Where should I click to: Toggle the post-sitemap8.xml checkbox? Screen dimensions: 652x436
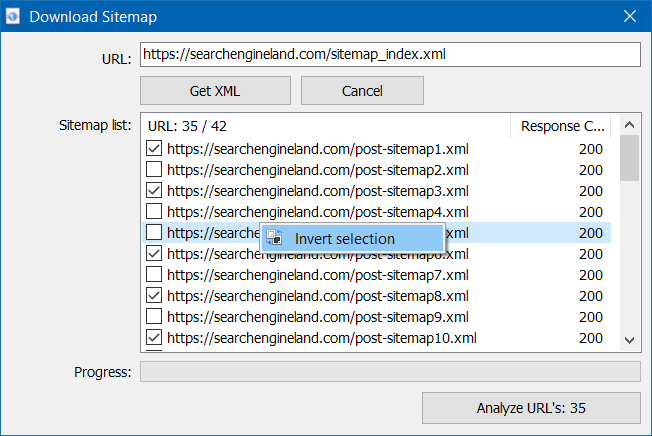(x=154, y=295)
